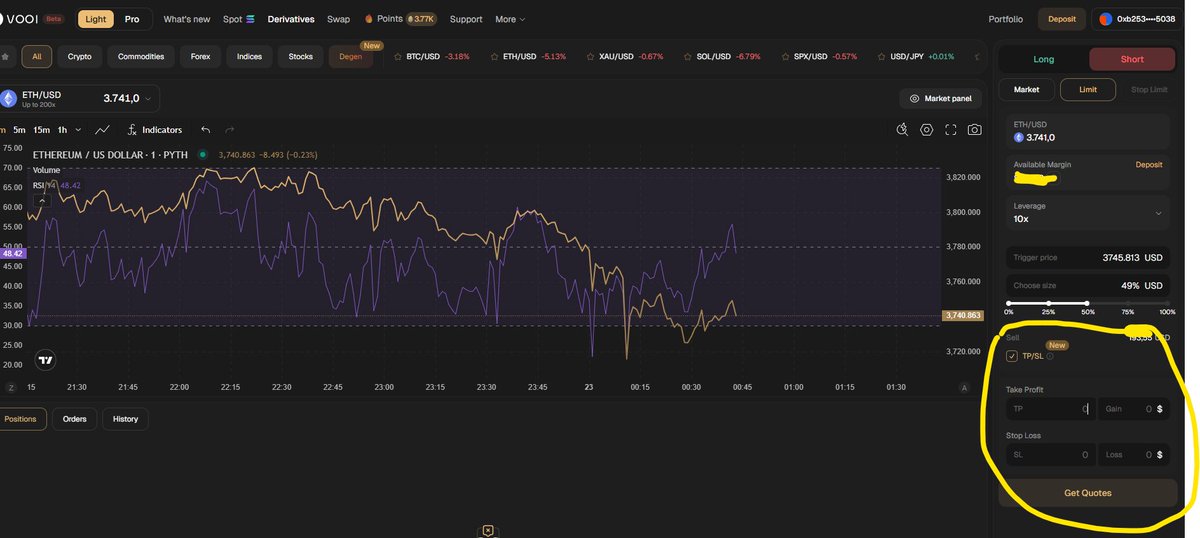Open the Portfolio link
The width and height of the screenshot is (1200, 538).
[x=1006, y=19]
